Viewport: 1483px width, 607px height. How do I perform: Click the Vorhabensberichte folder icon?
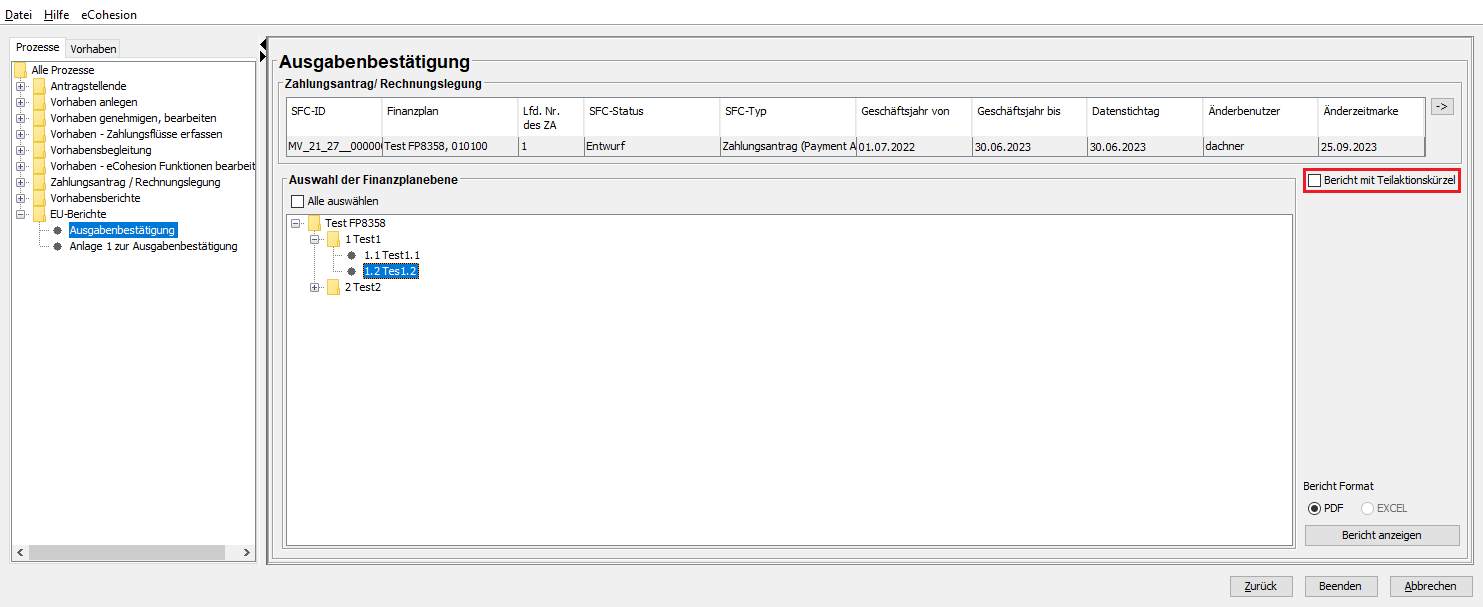(39, 198)
